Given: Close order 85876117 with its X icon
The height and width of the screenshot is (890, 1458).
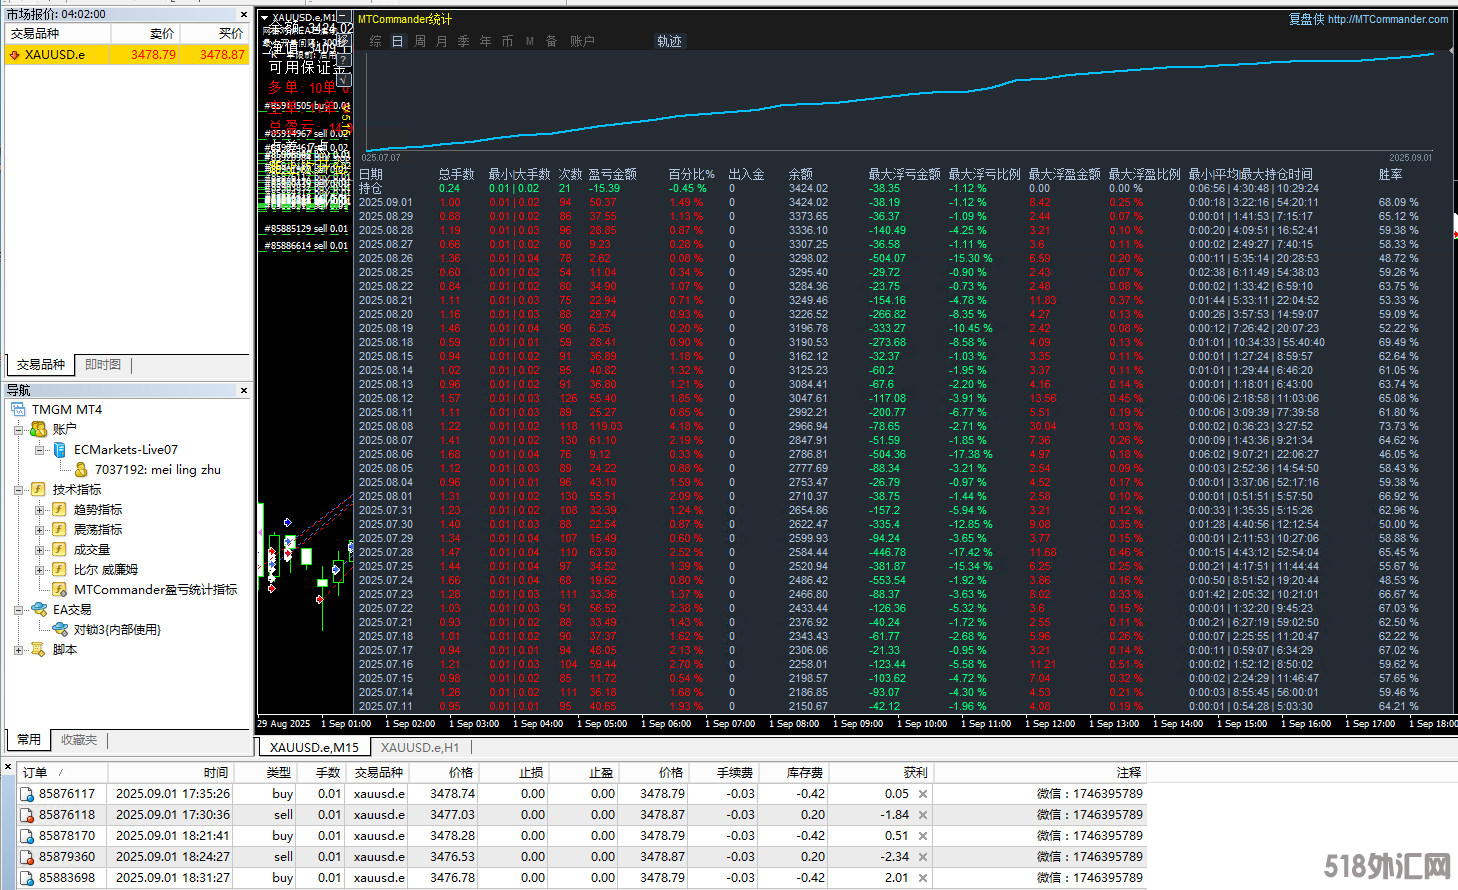Looking at the screenshot, I should [x=922, y=794].
